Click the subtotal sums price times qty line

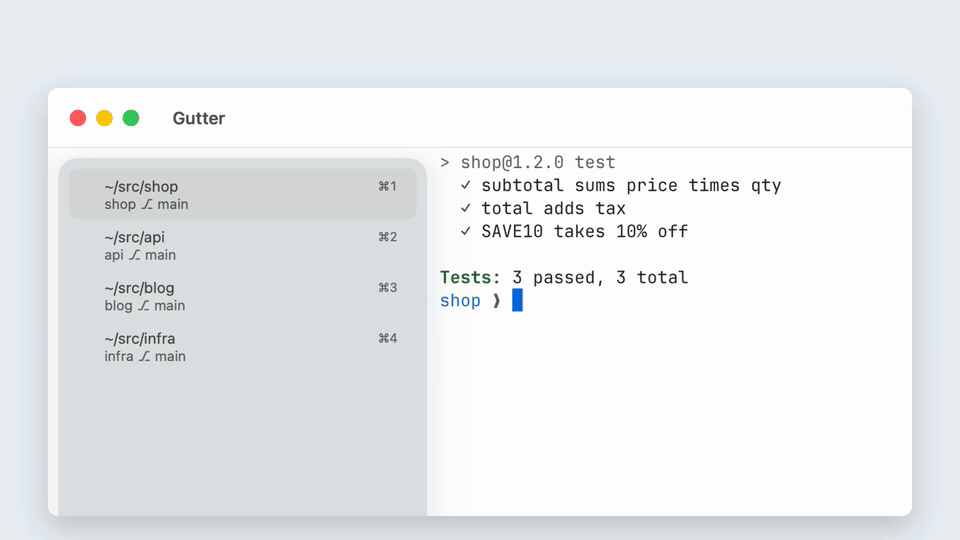631,186
